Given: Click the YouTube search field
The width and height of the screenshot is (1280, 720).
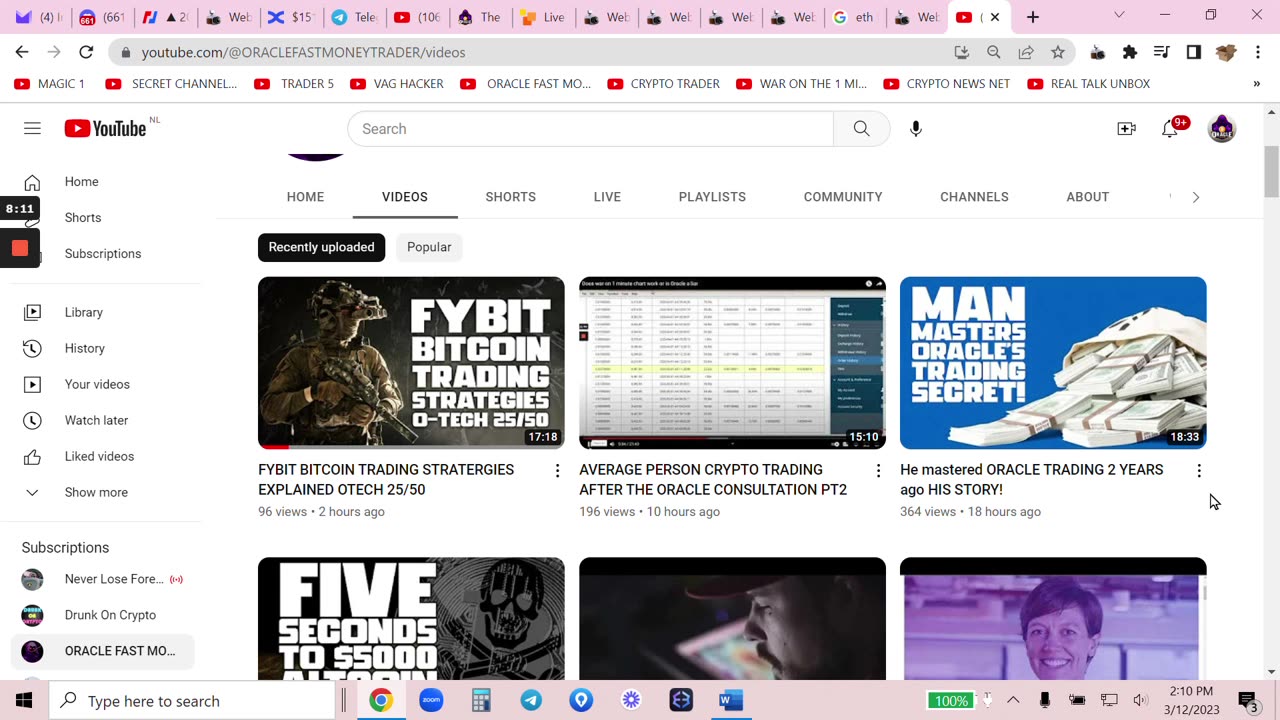Looking at the screenshot, I should [590, 129].
